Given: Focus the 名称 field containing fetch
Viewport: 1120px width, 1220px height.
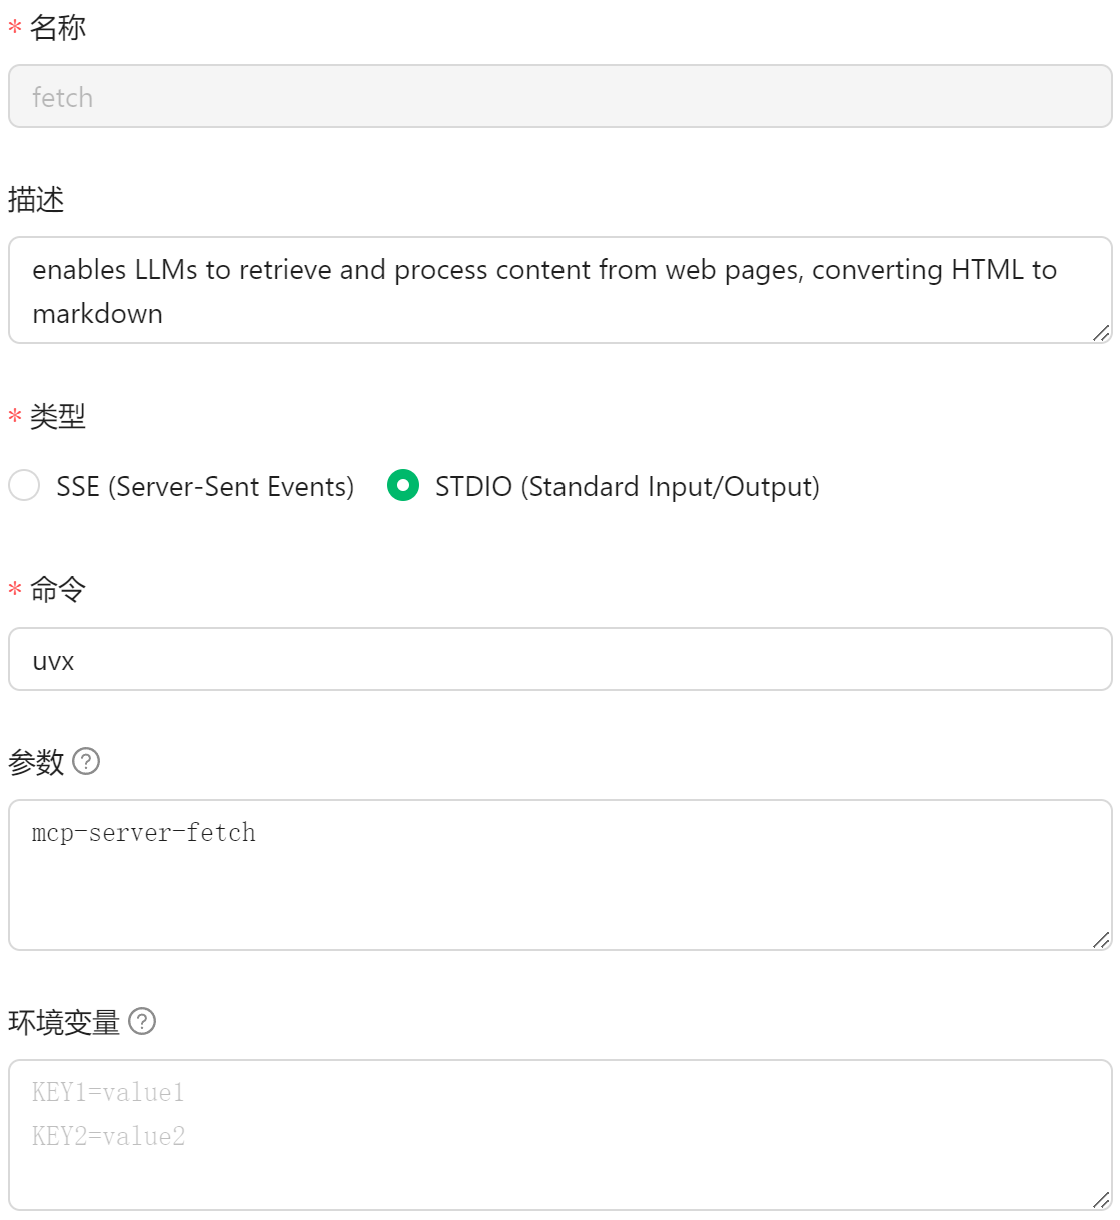Looking at the screenshot, I should pyautogui.click(x=560, y=97).
